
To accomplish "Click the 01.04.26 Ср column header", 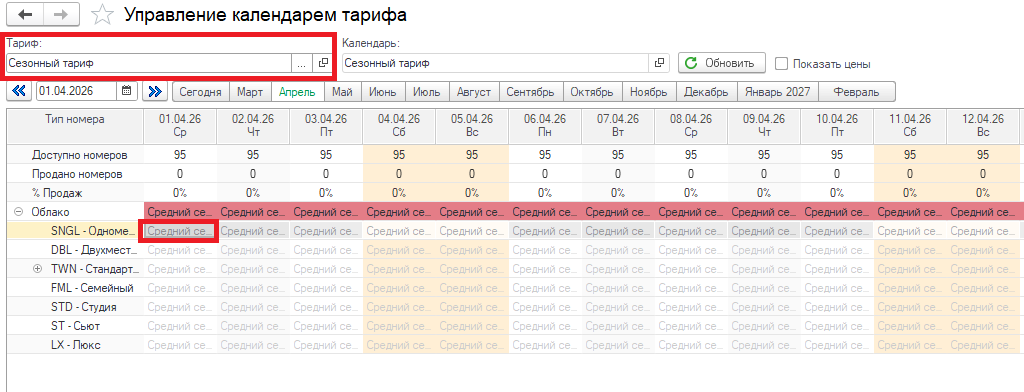I will pos(180,126).
